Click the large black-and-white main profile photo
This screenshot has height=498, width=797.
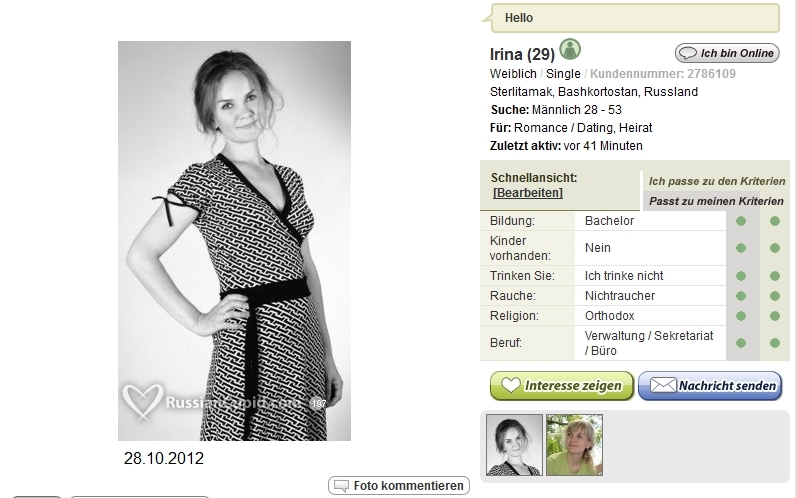point(234,241)
